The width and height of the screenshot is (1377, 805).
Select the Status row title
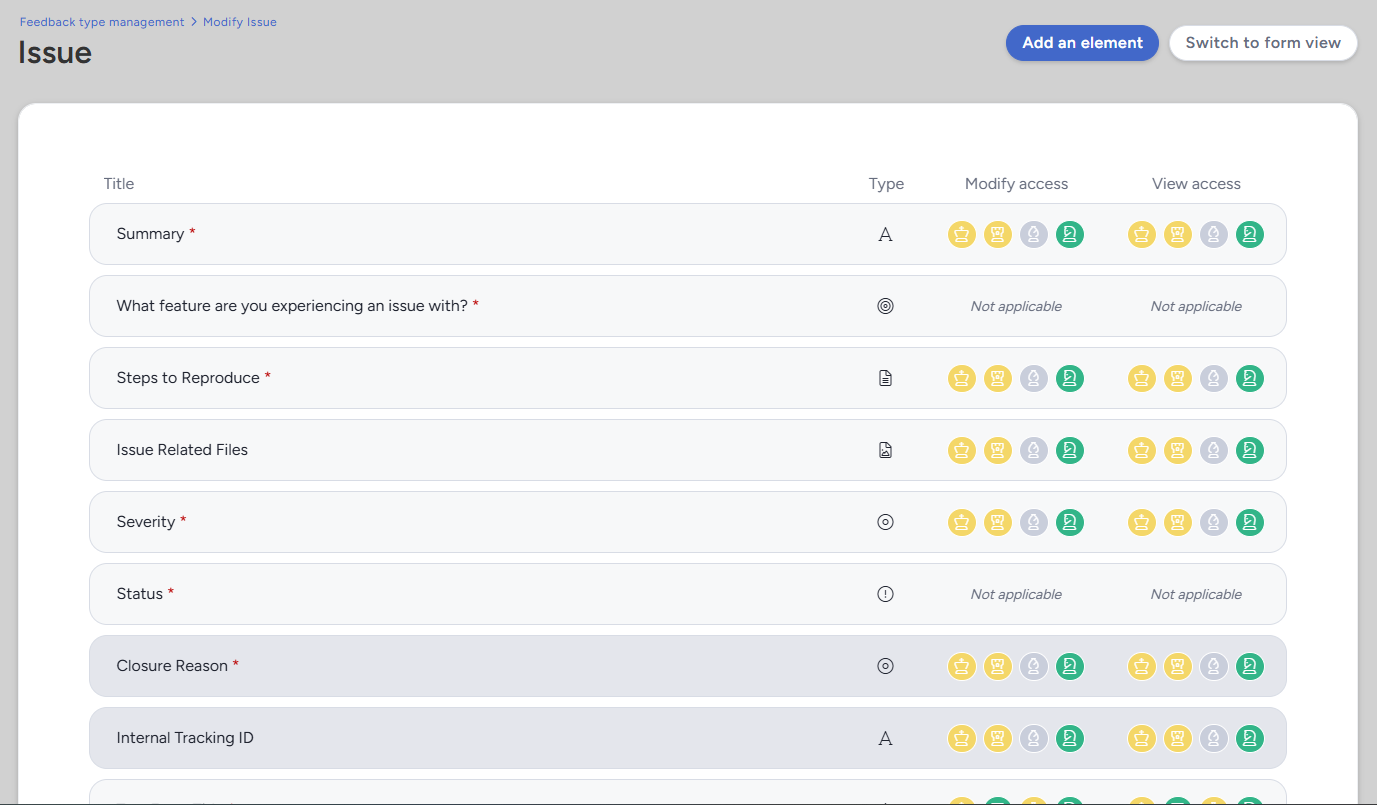click(x=140, y=594)
